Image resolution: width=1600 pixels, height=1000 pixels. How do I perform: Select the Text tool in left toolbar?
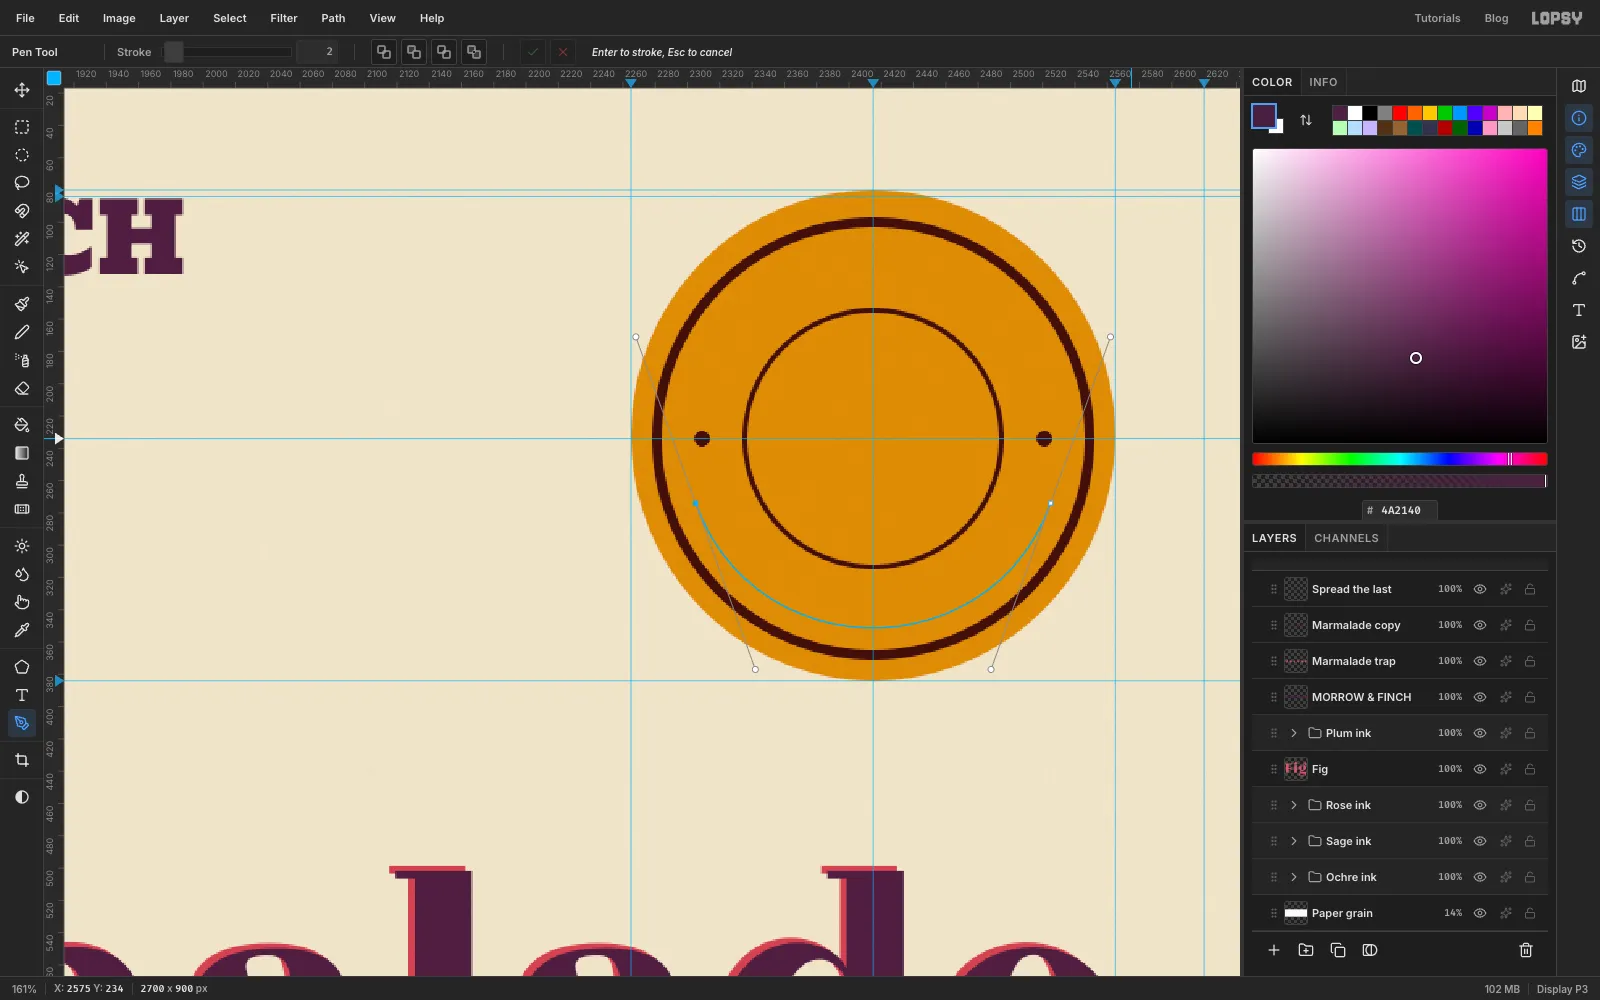21,695
